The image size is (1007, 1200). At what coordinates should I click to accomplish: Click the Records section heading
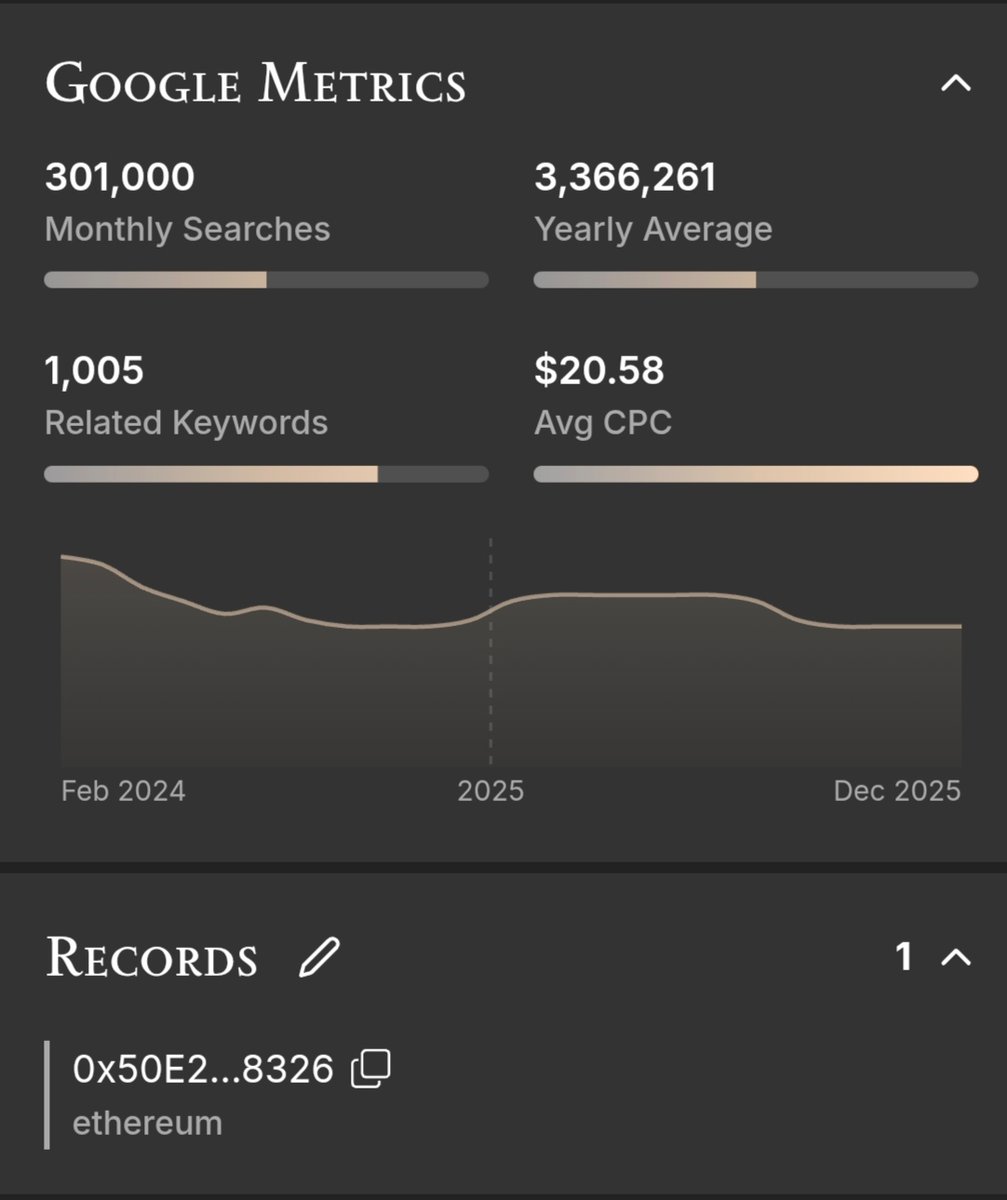point(152,958)
